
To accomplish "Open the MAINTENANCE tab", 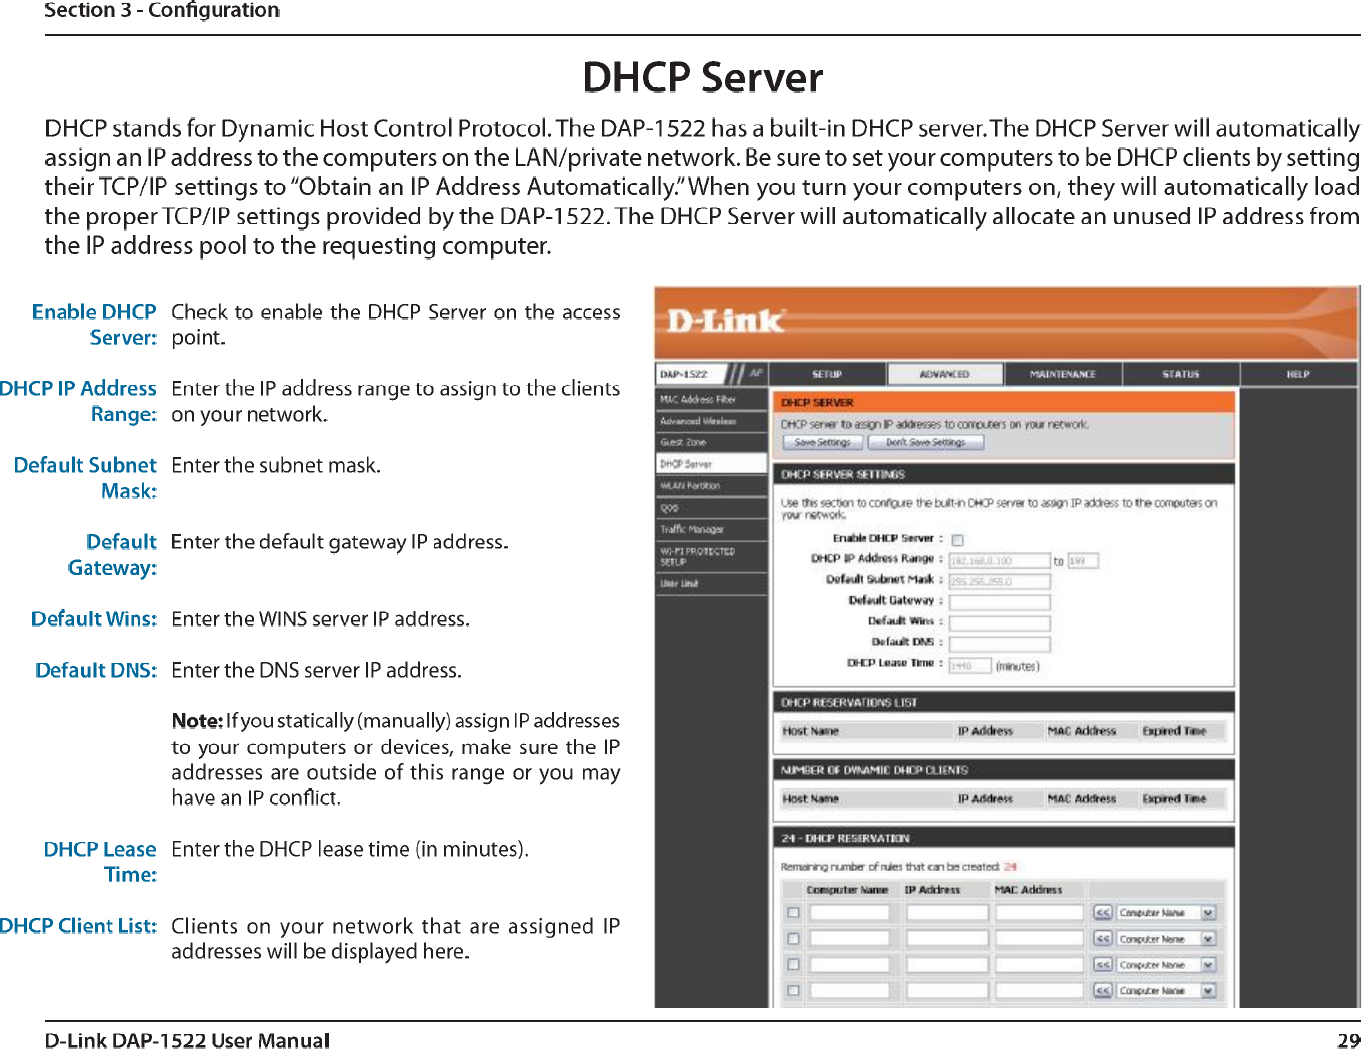I will coord(1063,374).
